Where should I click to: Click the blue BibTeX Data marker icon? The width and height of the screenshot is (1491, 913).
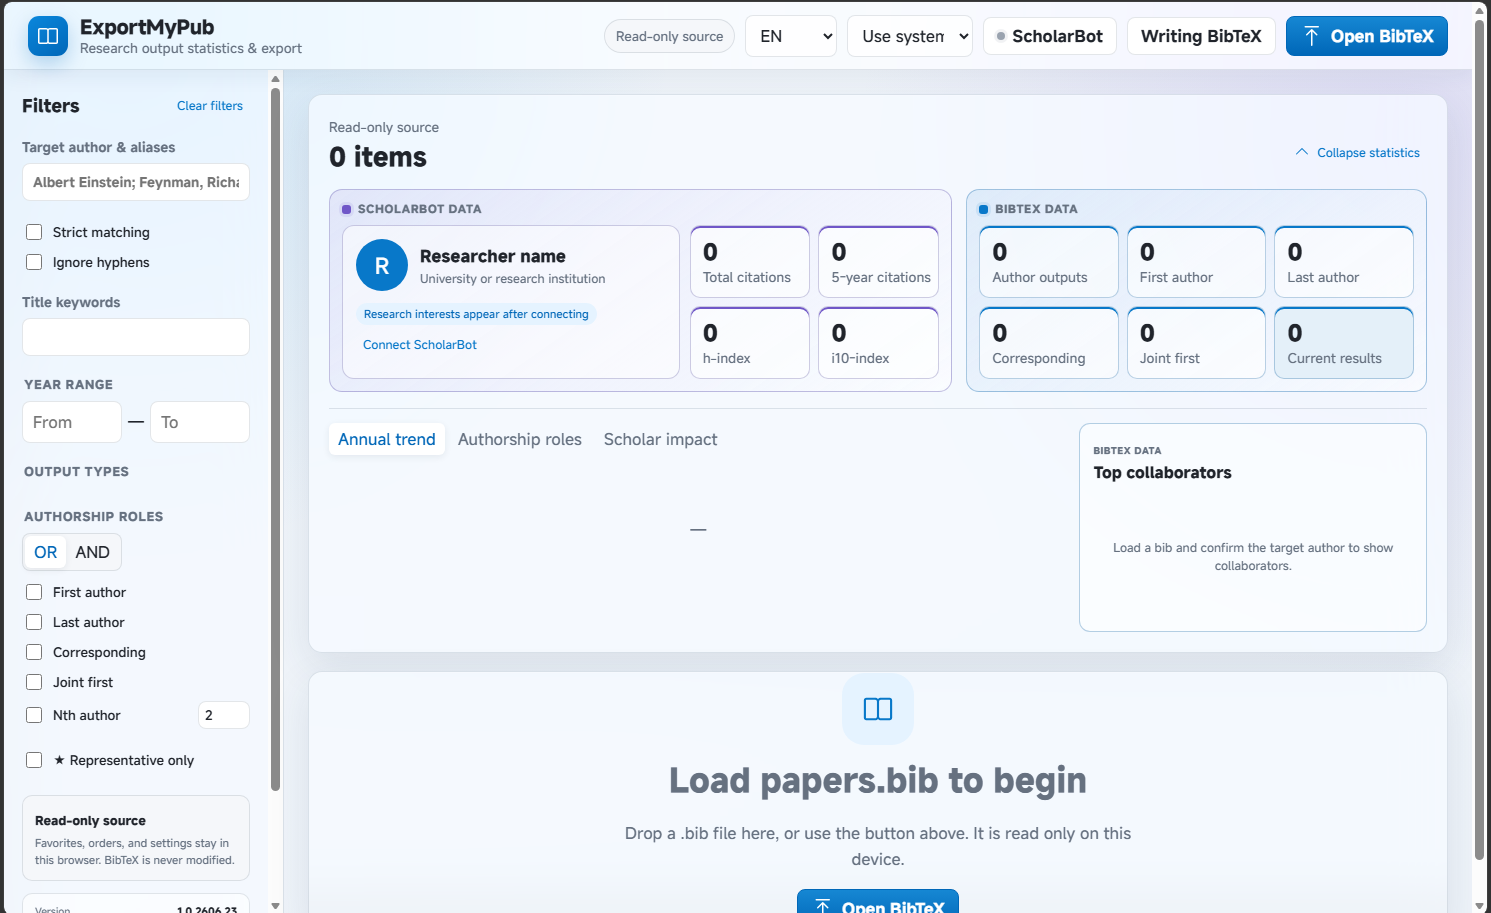tap(983, 209)
